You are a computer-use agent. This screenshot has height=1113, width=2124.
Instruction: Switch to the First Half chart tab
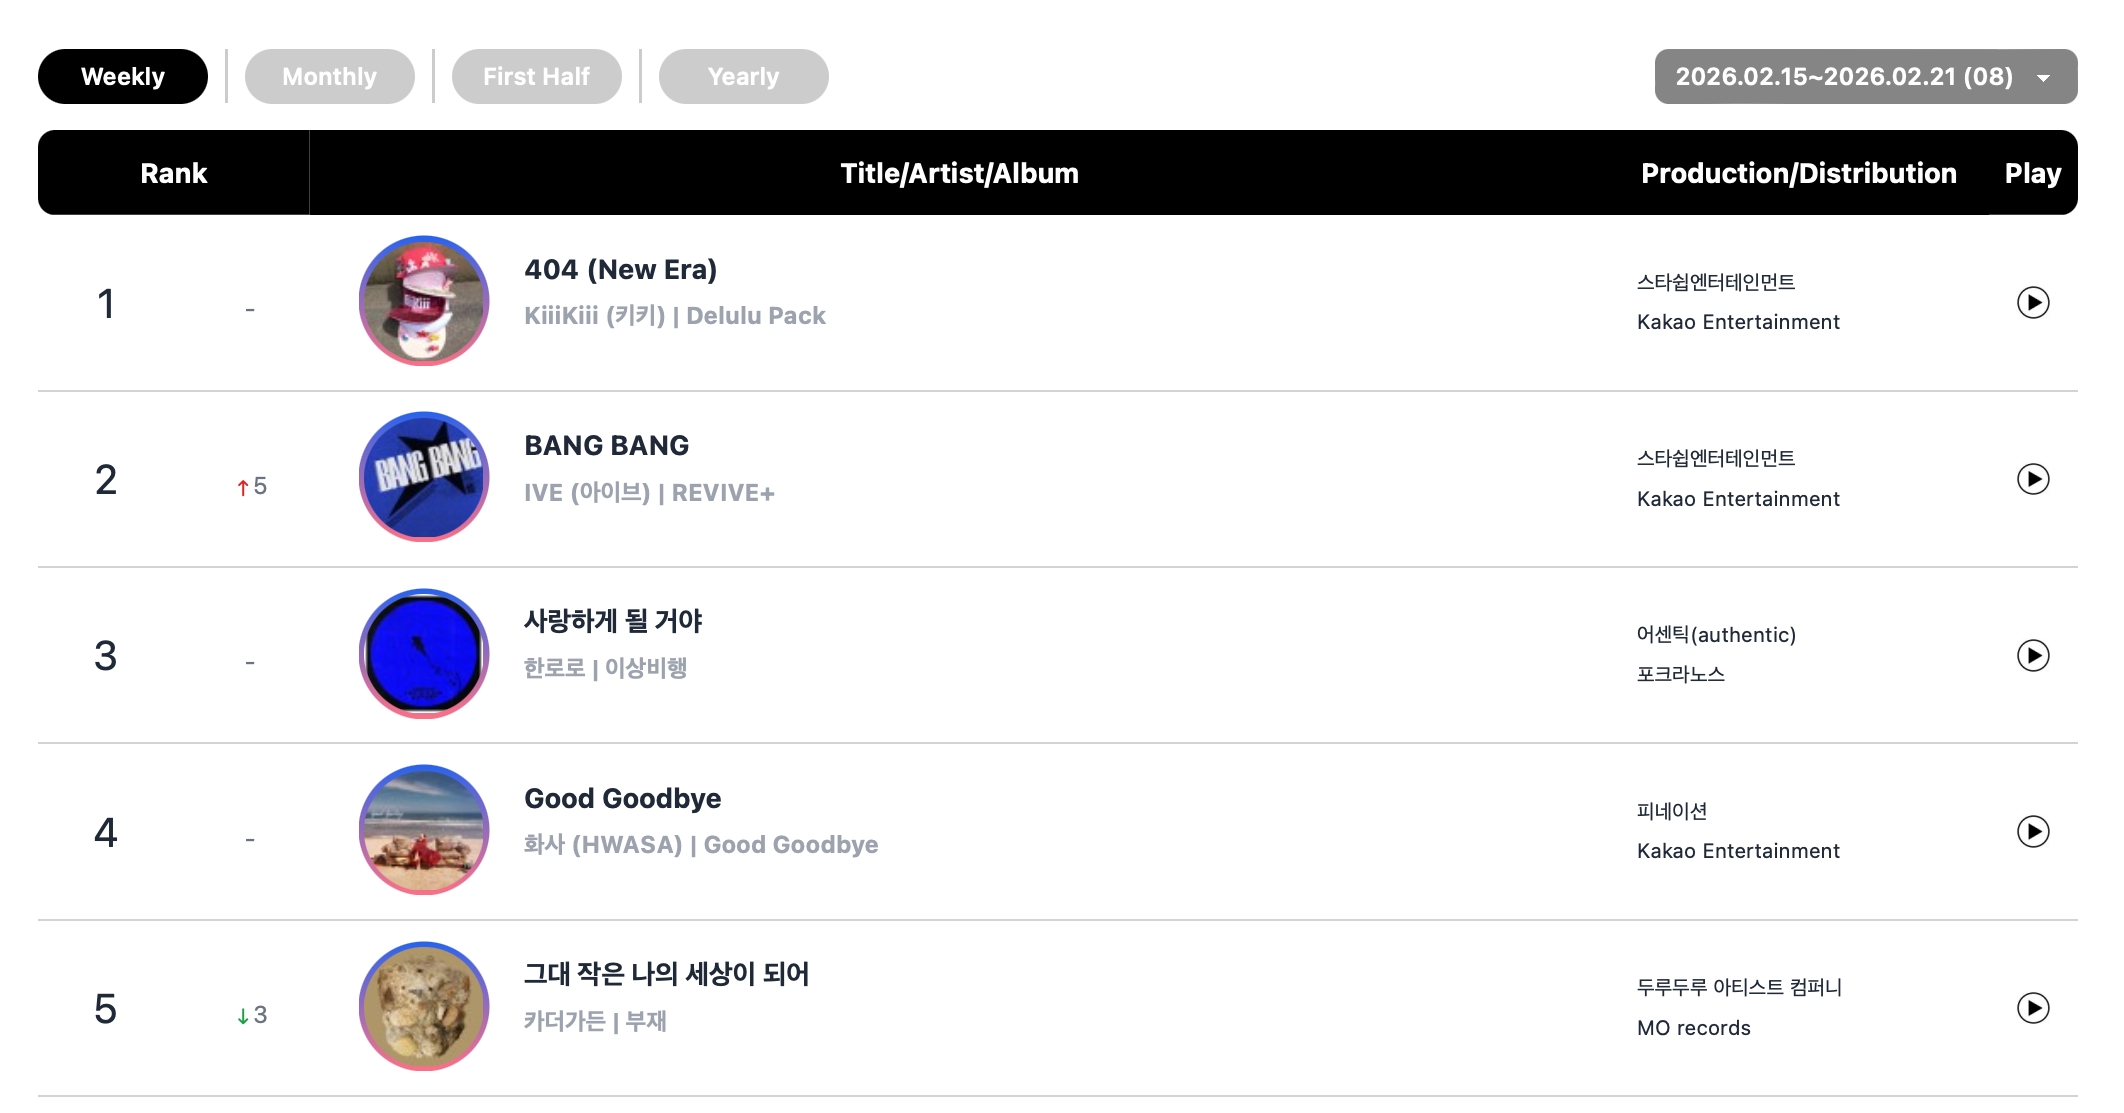[536, 77]
